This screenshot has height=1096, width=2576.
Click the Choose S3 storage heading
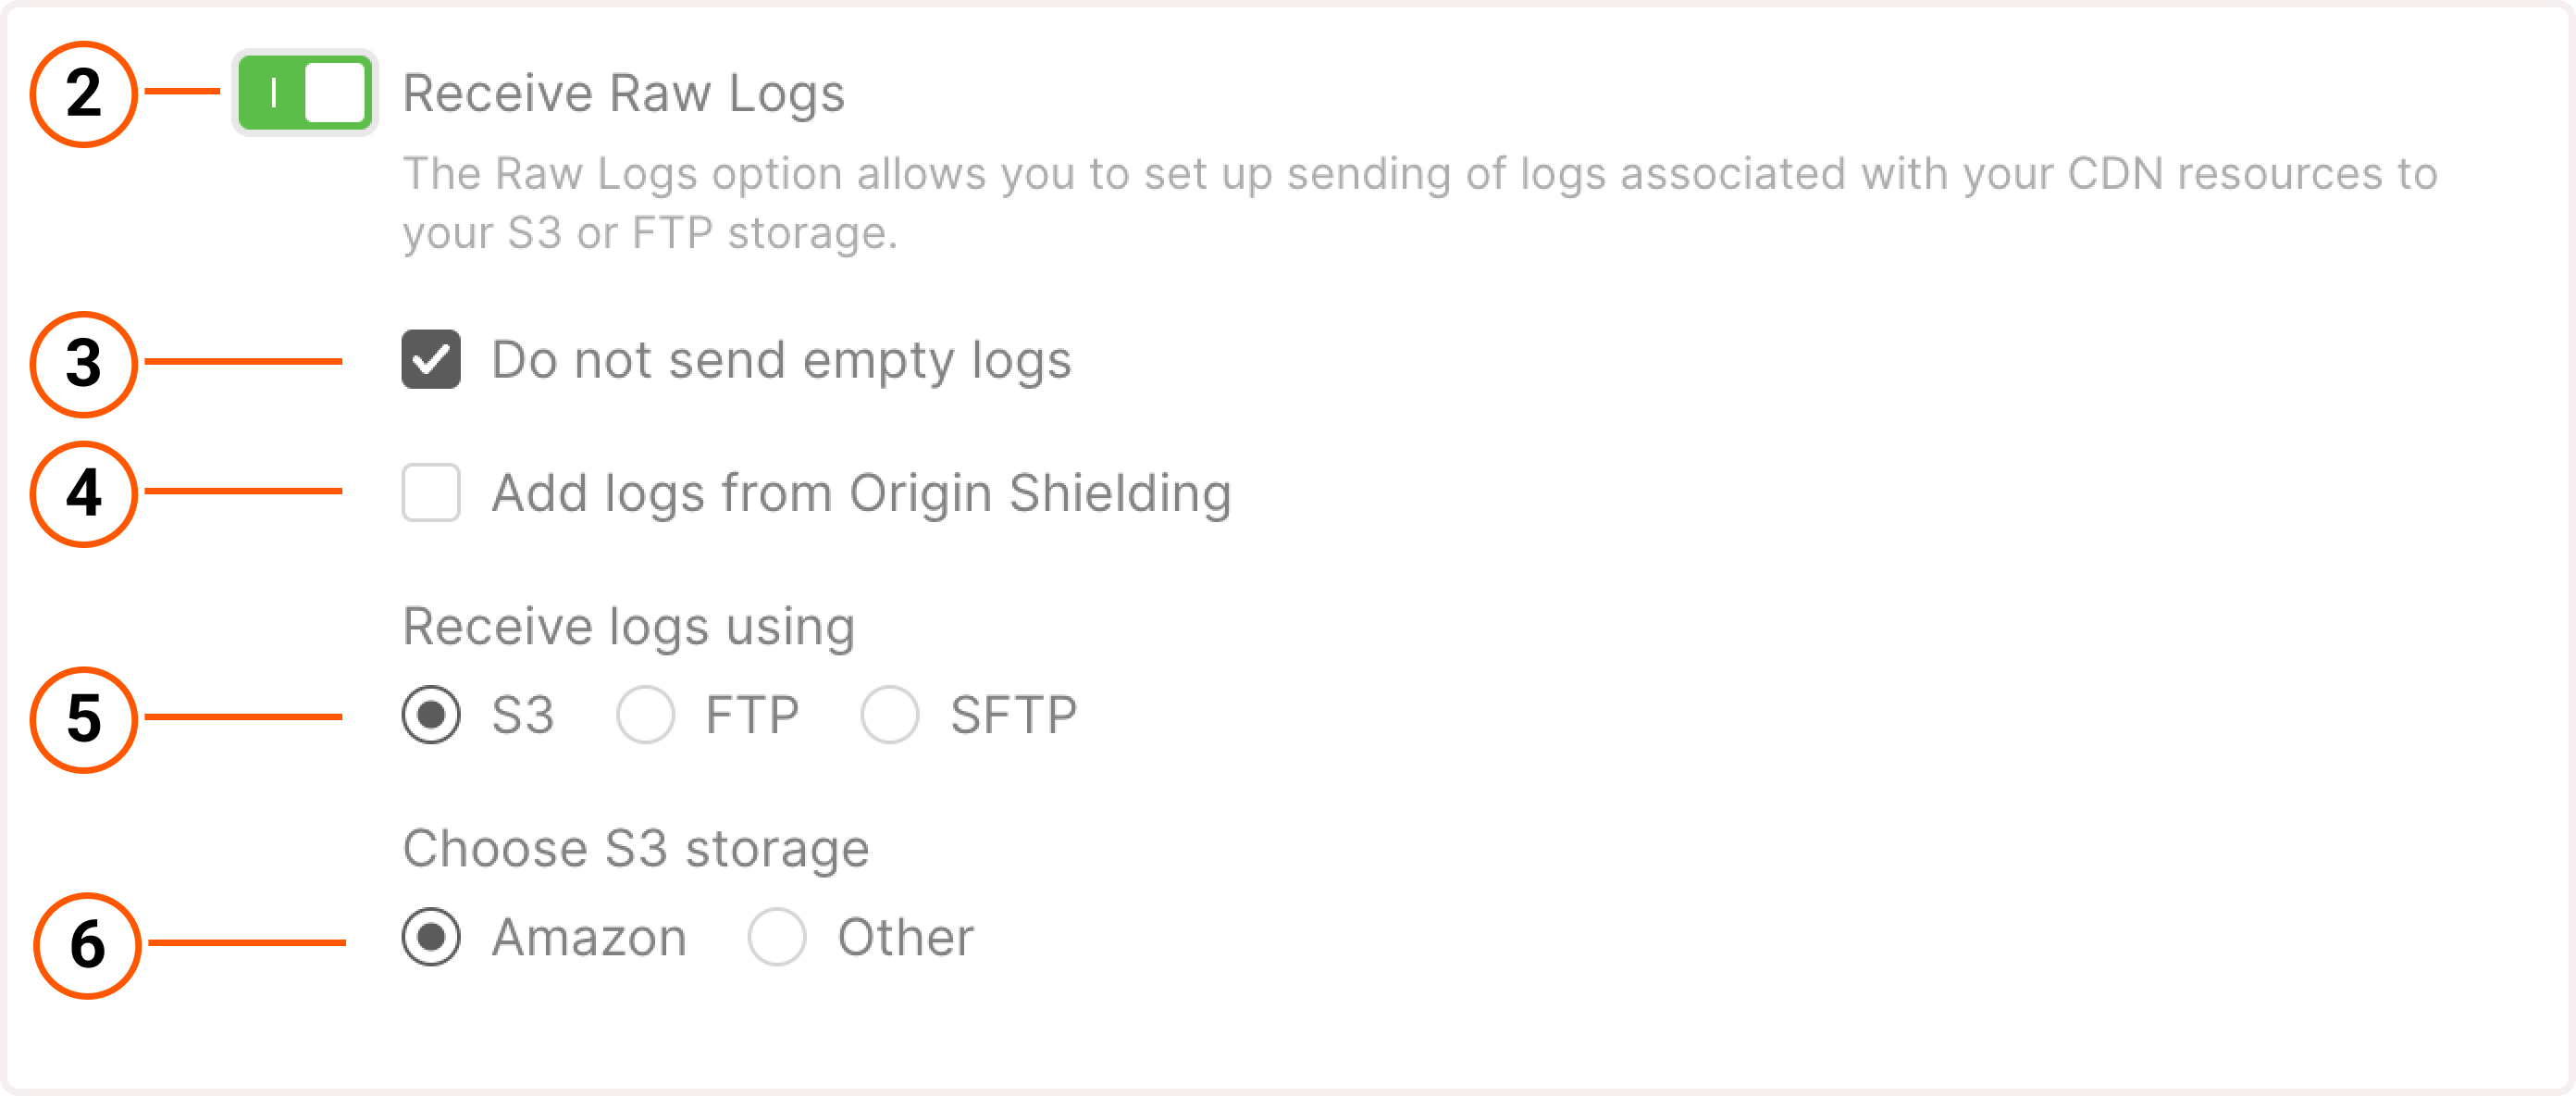(x=636, y=849)
